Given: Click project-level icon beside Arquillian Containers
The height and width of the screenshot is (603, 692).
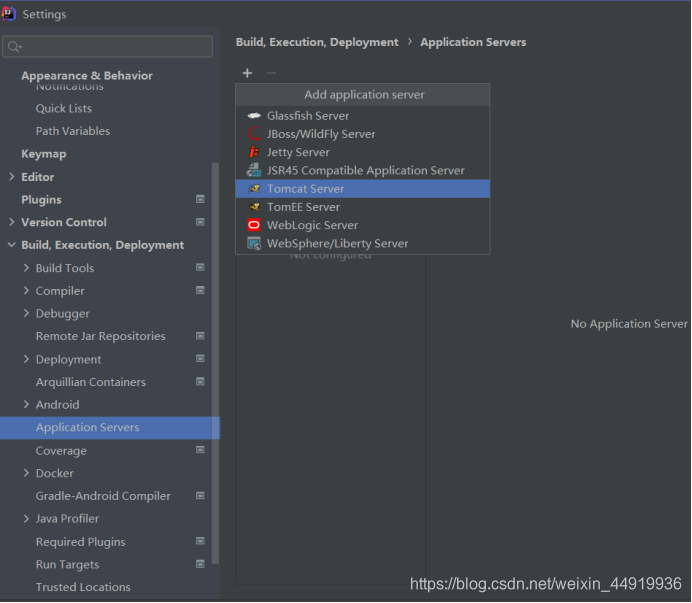Looking at the screenshot, I should click(200, 381).
